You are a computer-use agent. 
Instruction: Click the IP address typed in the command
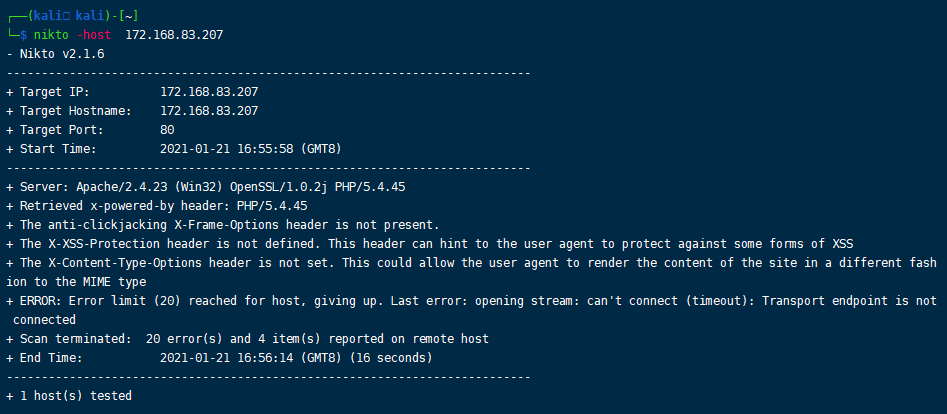[x=174, y=35]
